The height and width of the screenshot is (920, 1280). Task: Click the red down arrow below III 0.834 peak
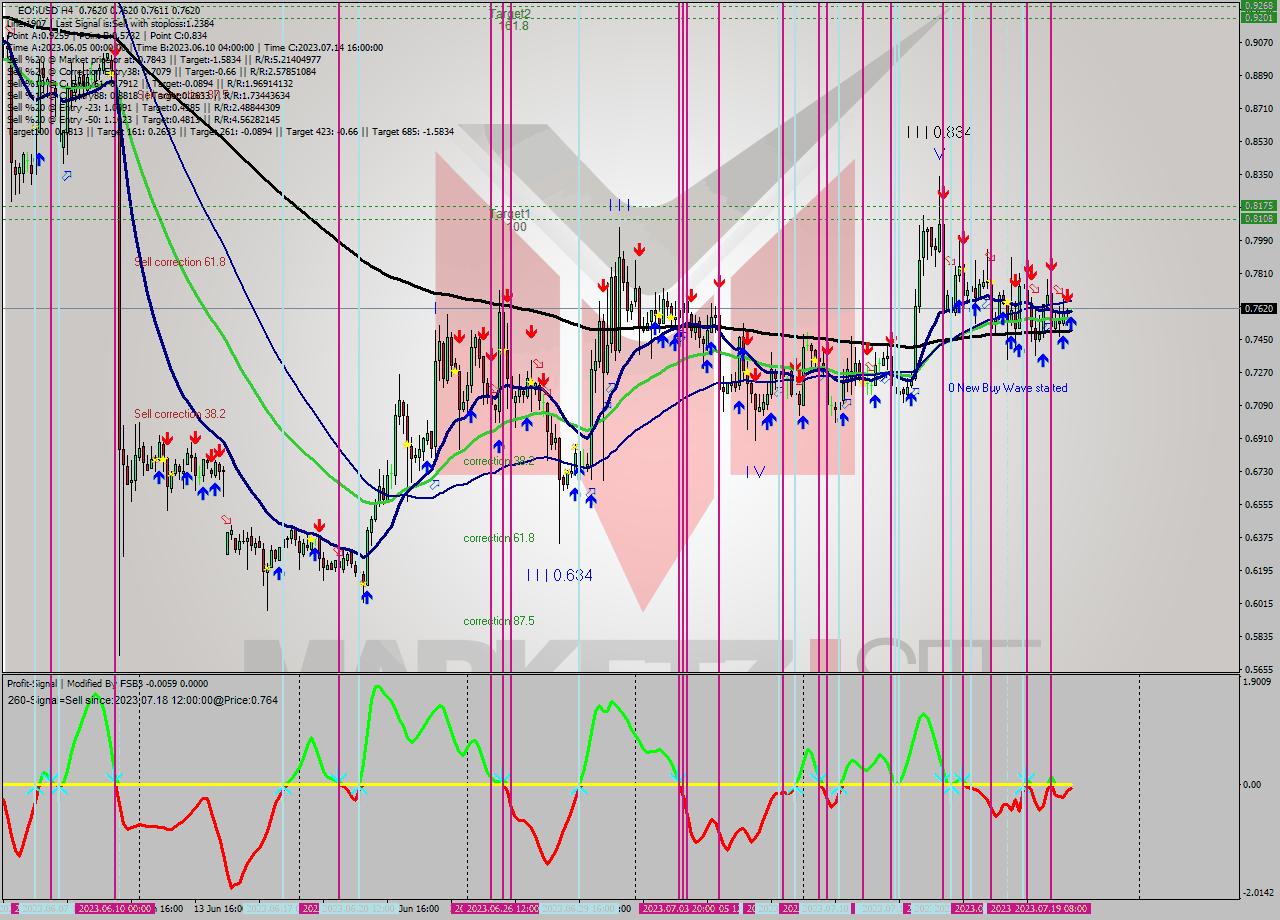click(943, 191)
